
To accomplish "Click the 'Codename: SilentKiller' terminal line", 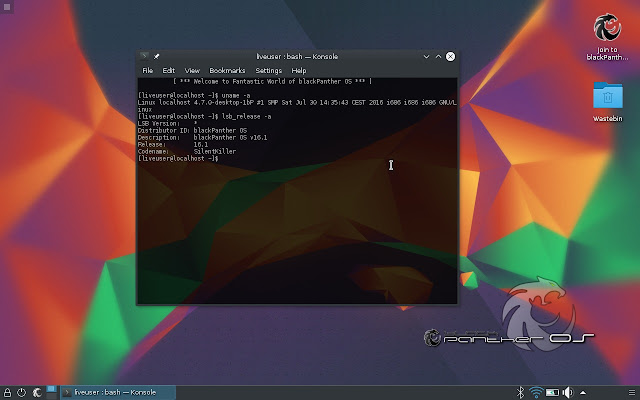I will 187,151.
